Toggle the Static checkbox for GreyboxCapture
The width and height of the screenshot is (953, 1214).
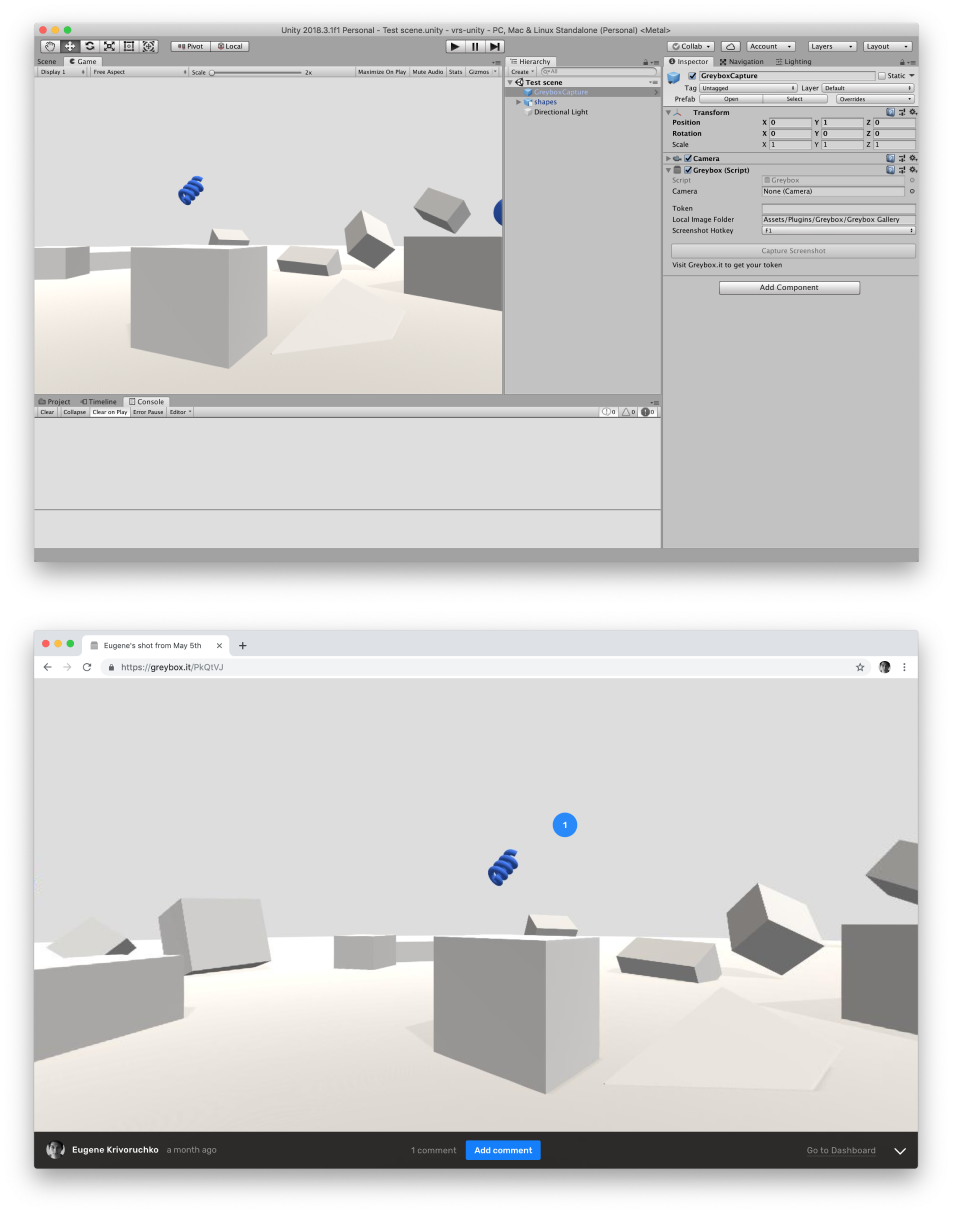coord(881,76)
